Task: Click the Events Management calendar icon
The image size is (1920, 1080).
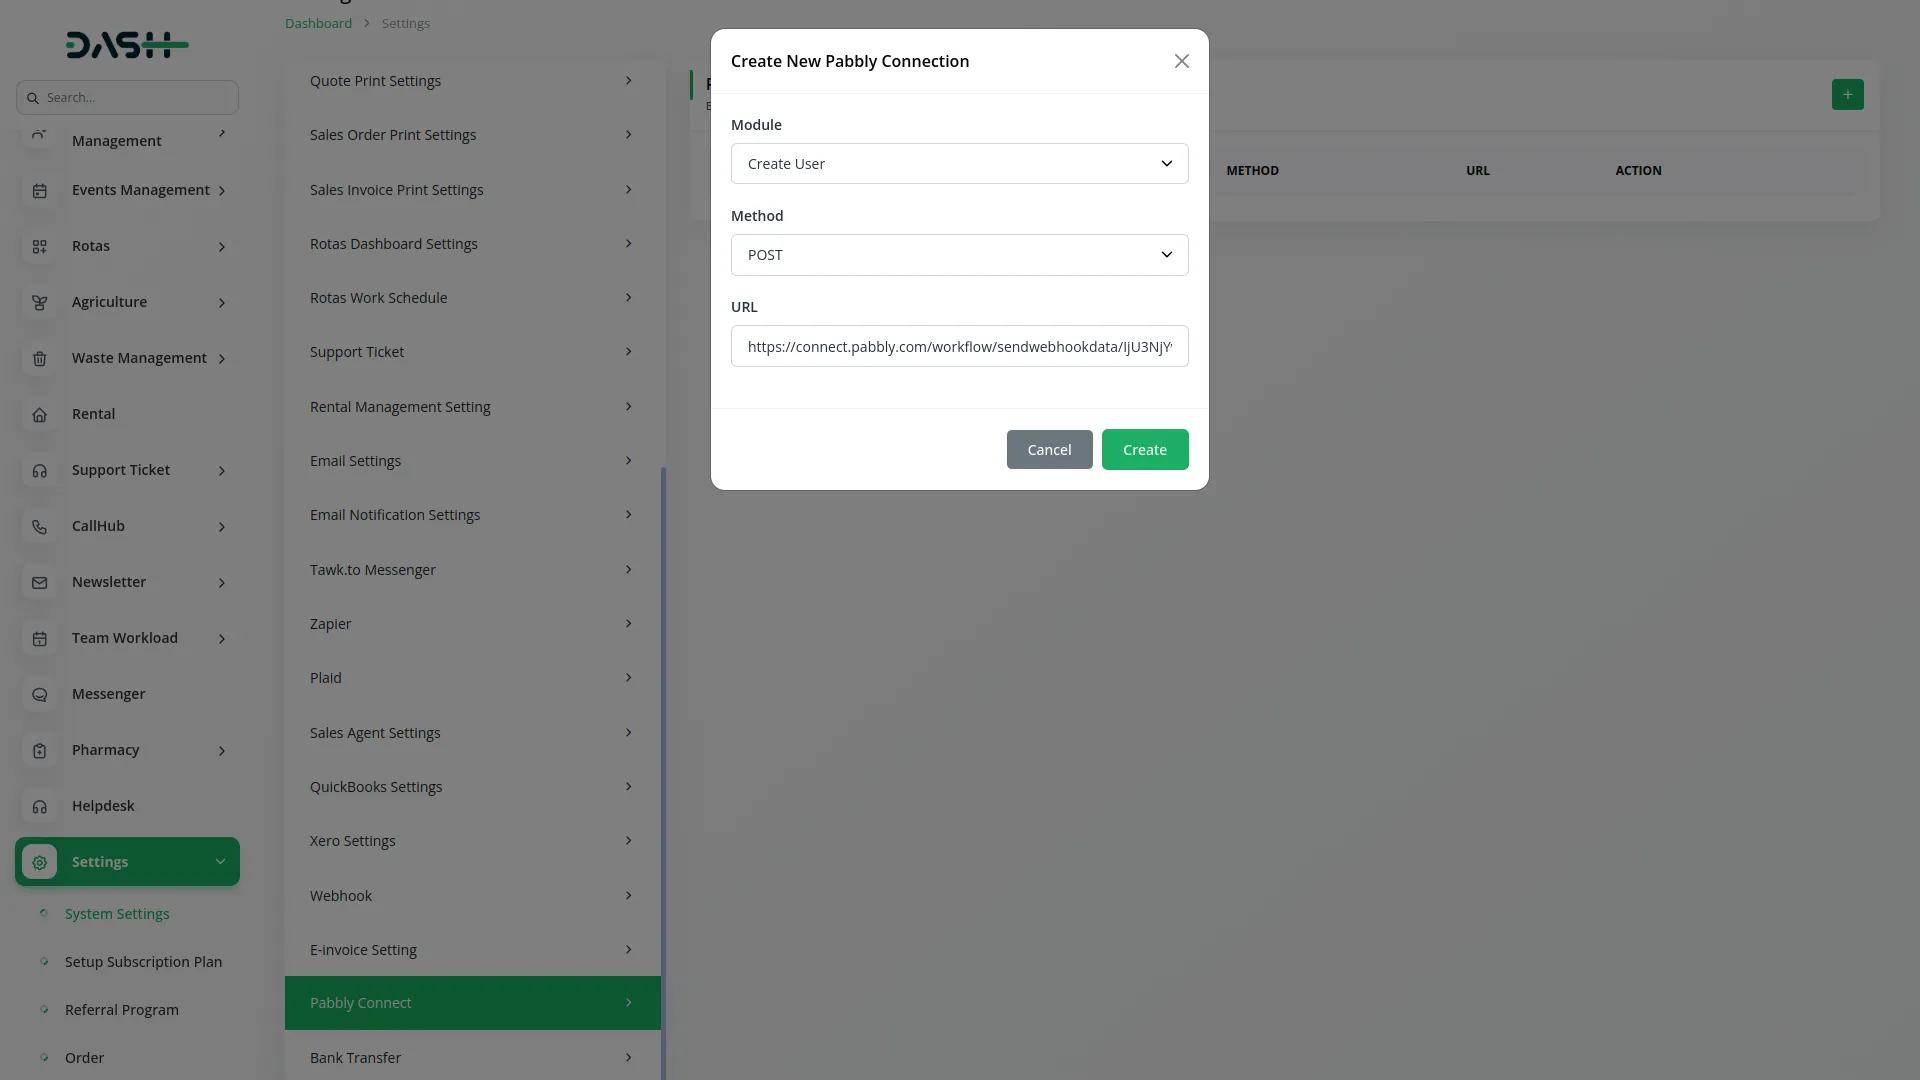Action: point(39,190)
